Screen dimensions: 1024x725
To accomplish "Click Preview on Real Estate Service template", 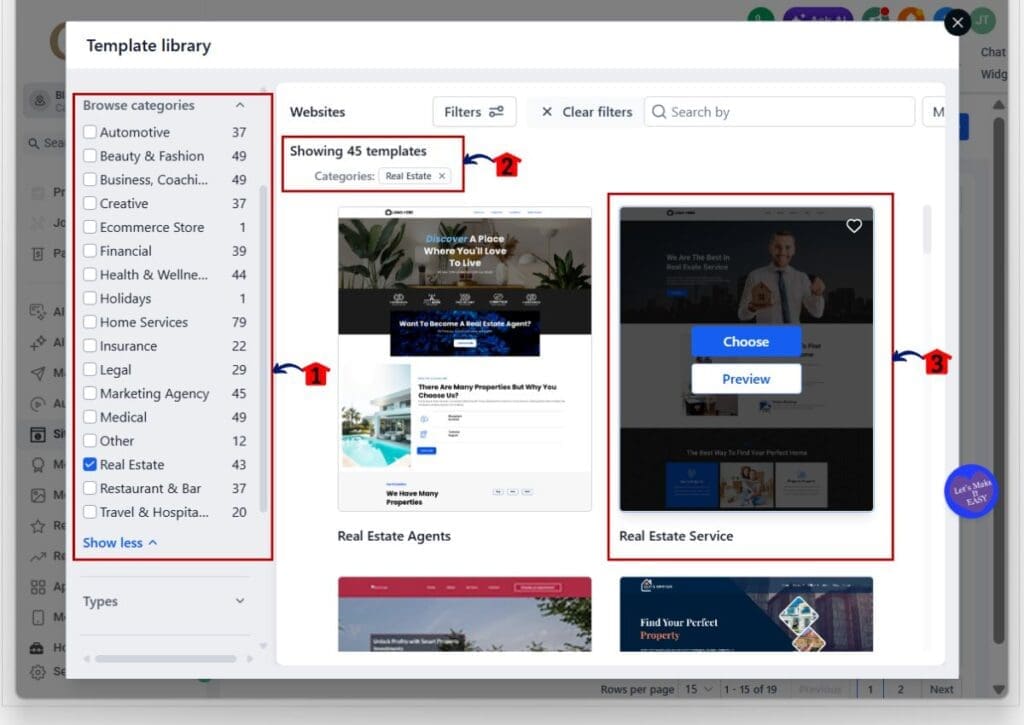I will [746, 379].
